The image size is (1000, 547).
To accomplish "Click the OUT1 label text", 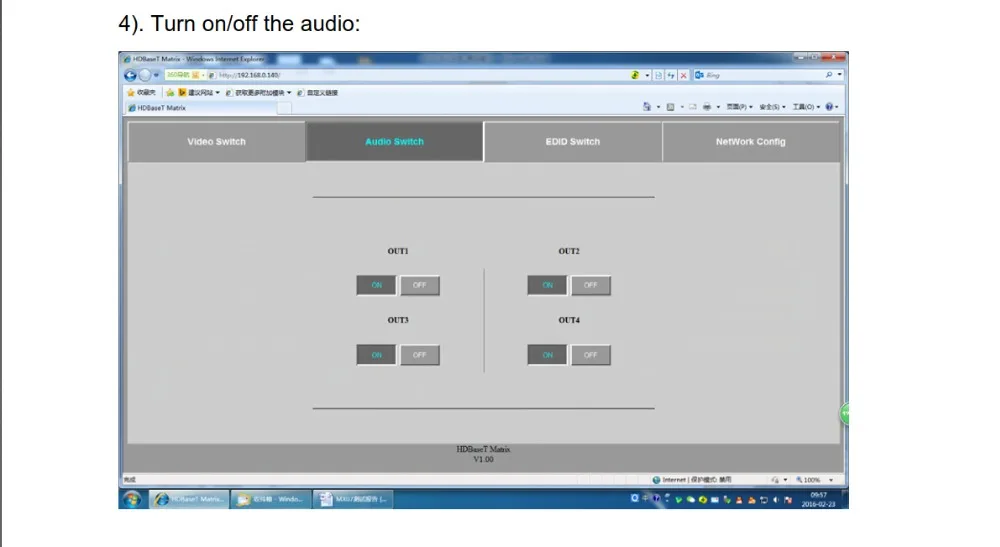I will pyautogui.click(x=398, y=251).
